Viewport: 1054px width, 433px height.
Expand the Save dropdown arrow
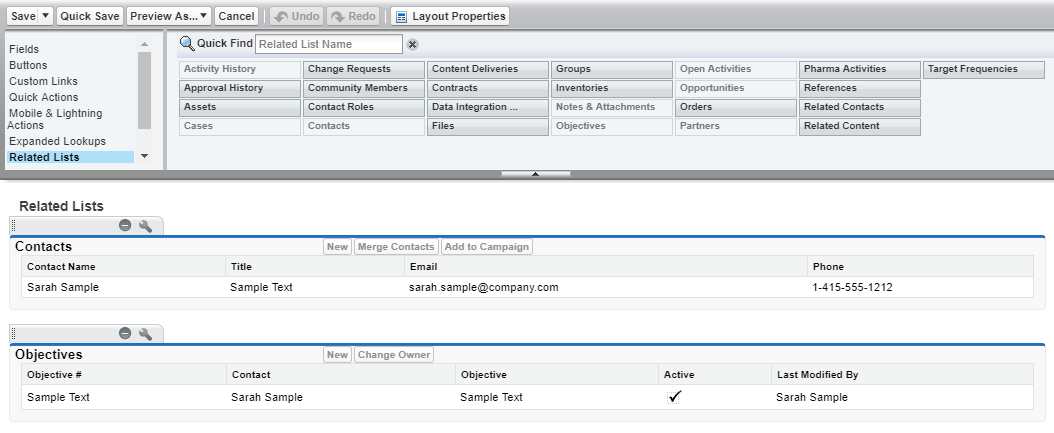(45, 16)
